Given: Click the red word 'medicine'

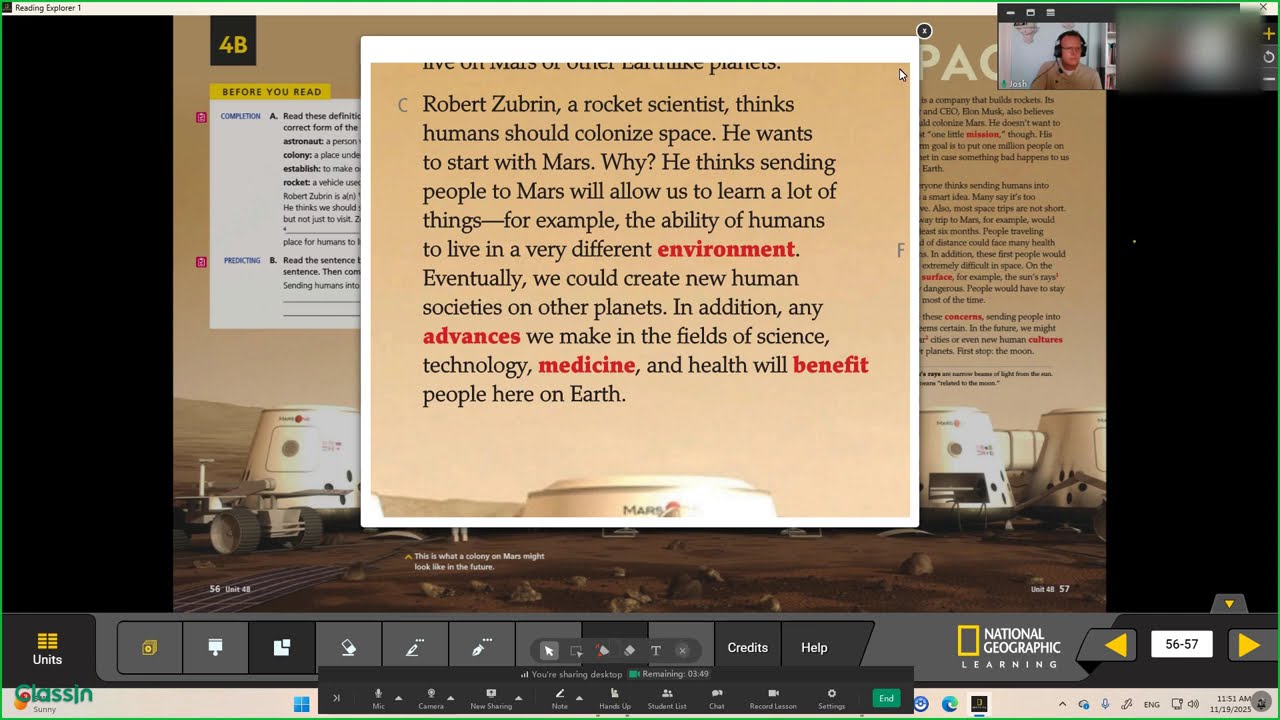Looking at the screenshot, I should point(586,365).
